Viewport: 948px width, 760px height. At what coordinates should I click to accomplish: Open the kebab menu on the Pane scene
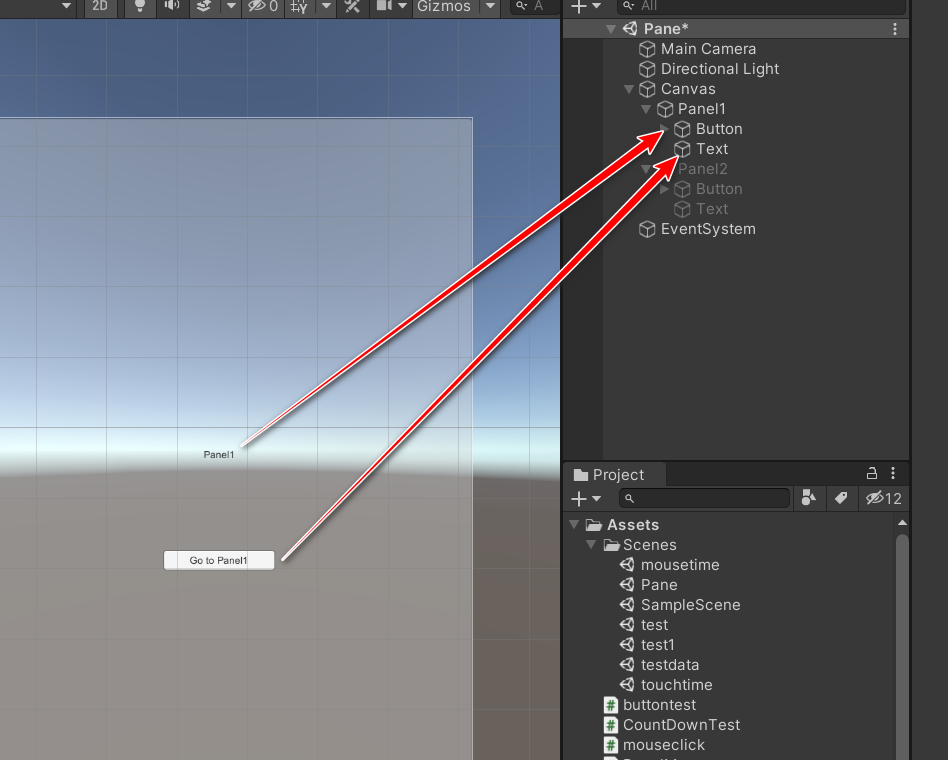click(893, 29)
